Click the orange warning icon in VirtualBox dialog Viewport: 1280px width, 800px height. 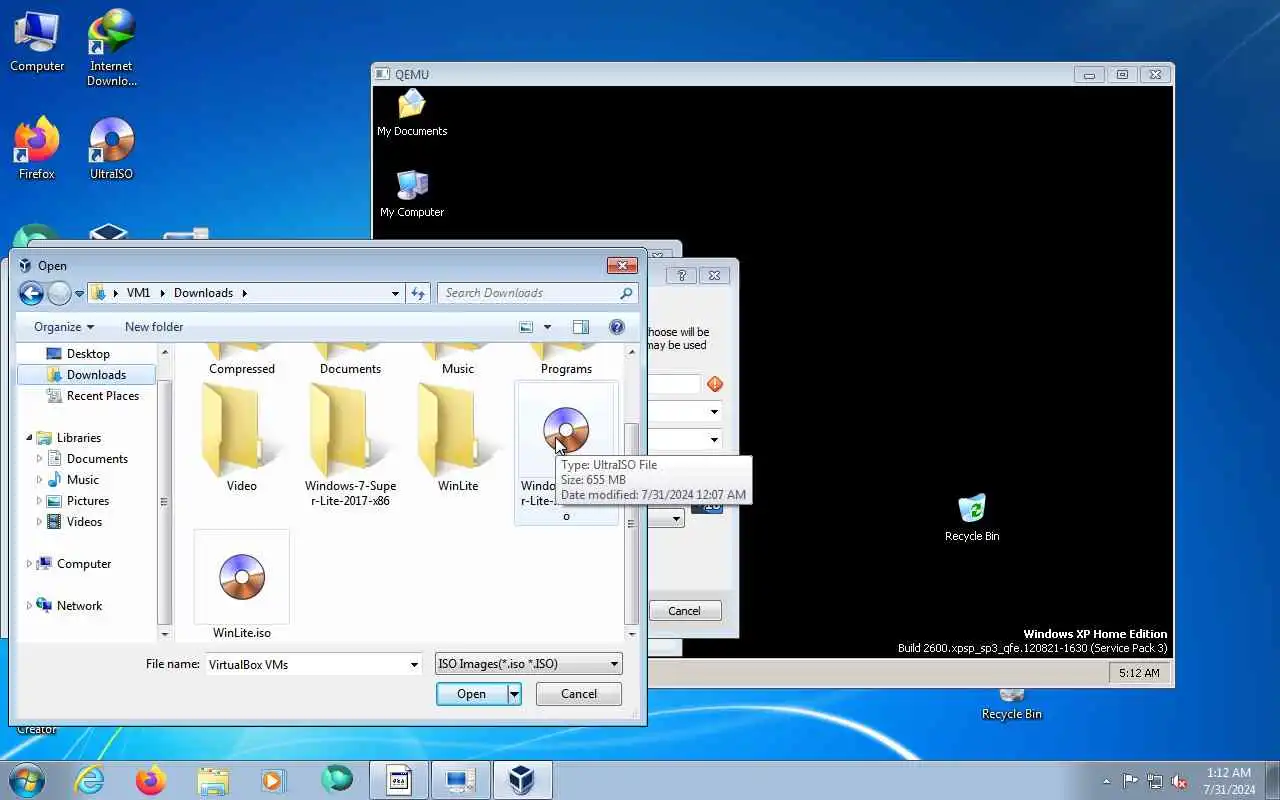[714, 384]
